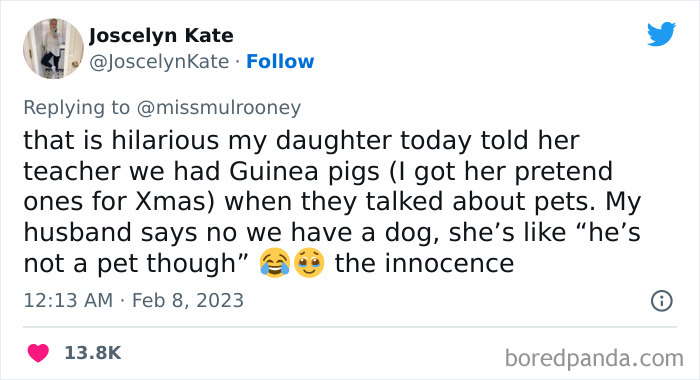Click the teary-eyed pleading emoji
The image size is (700, 380).
[309, 263]
